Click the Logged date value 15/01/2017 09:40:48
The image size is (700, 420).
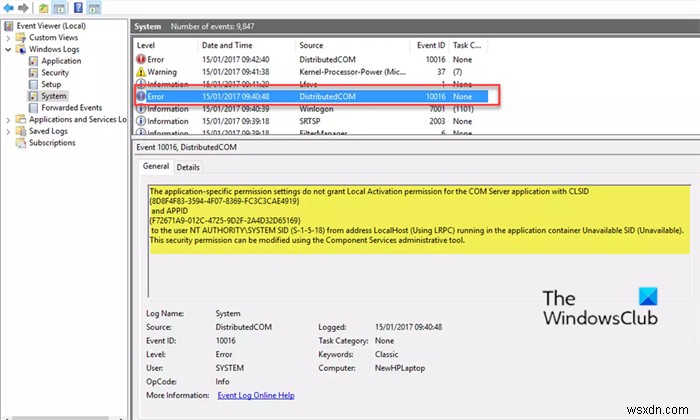408,327
